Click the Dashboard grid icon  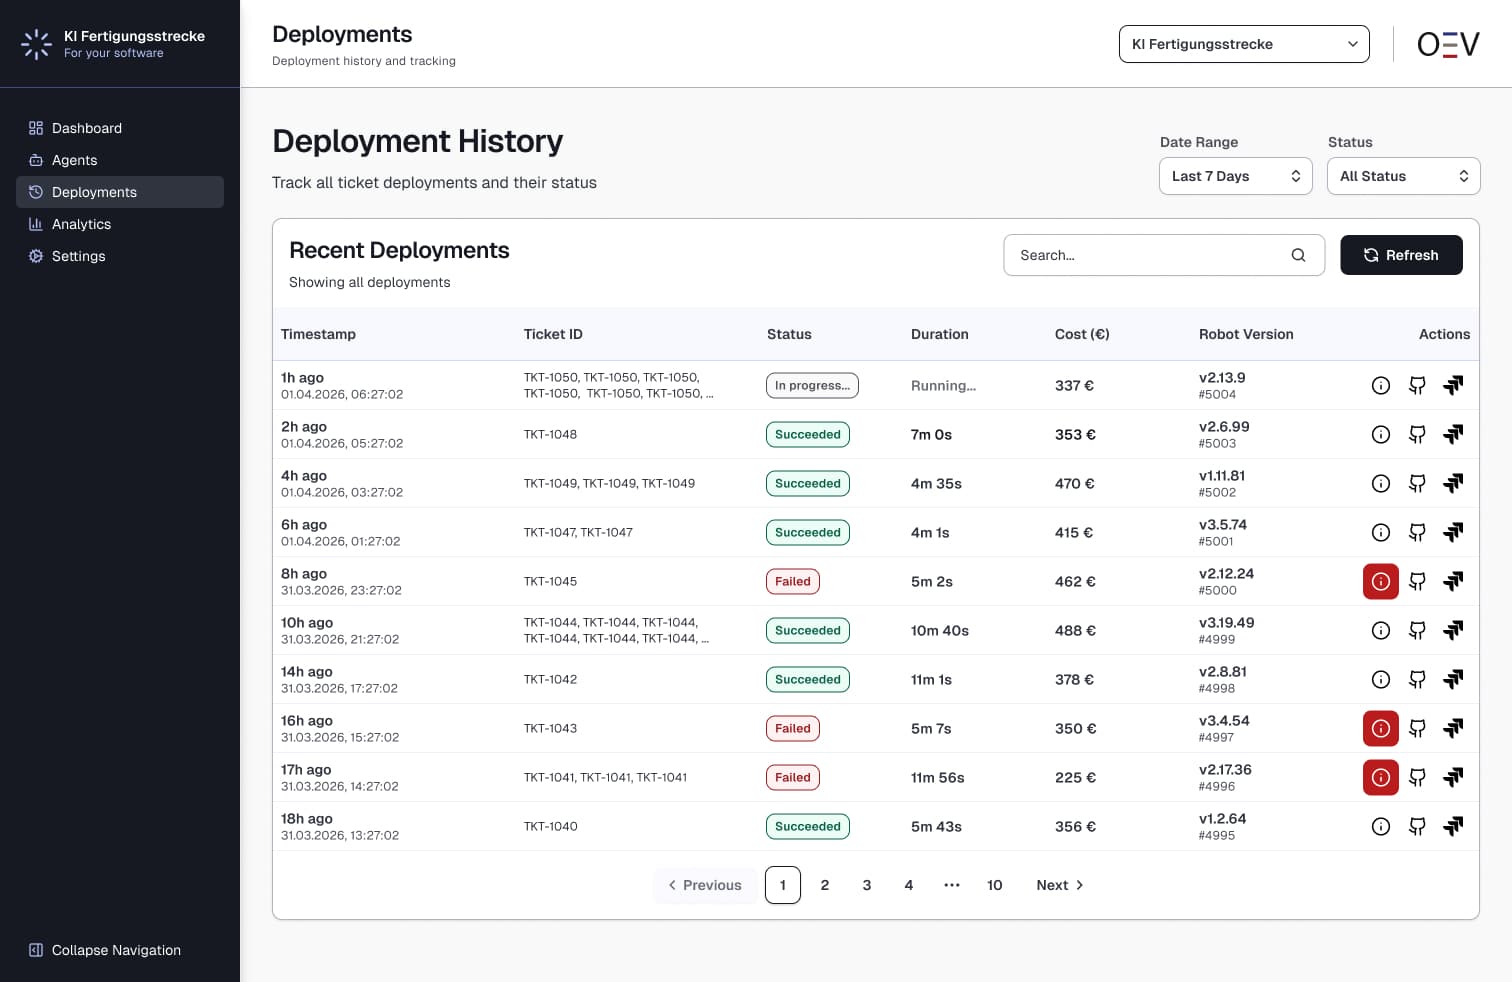point(35,128)
